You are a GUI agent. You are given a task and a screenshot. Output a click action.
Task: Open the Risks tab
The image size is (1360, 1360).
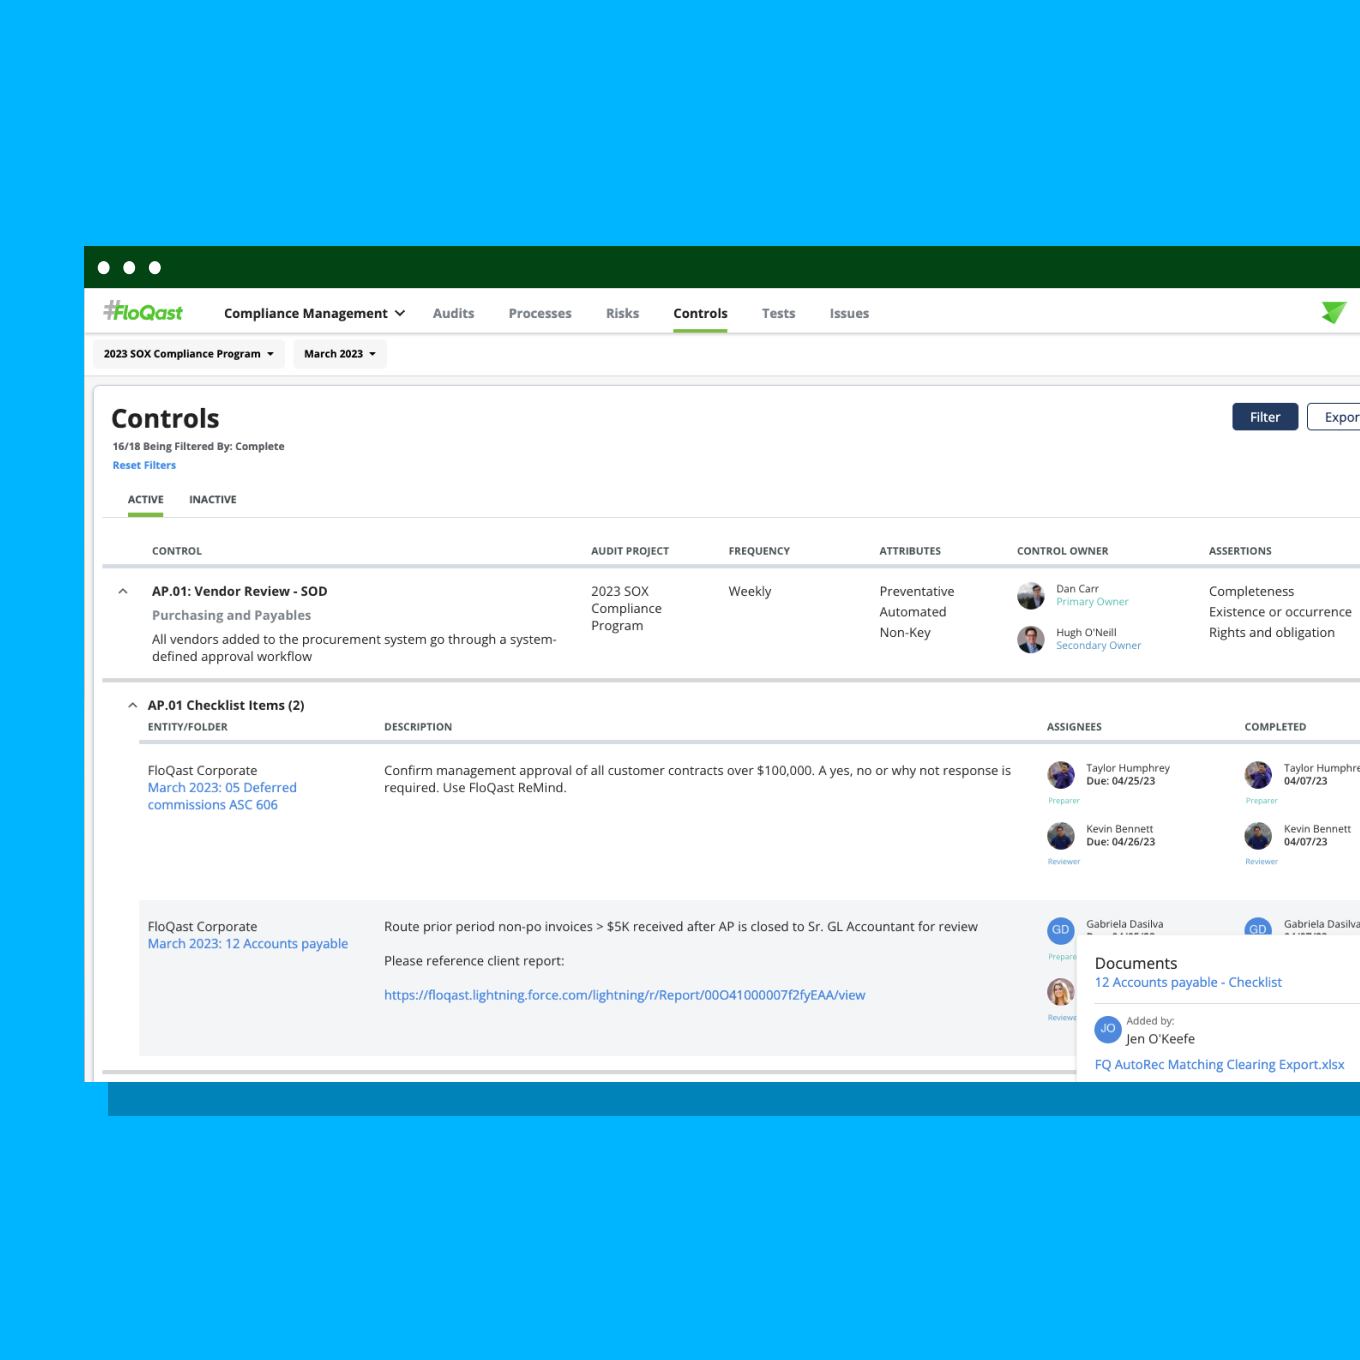pyautogui.click(x=622, y=313)
